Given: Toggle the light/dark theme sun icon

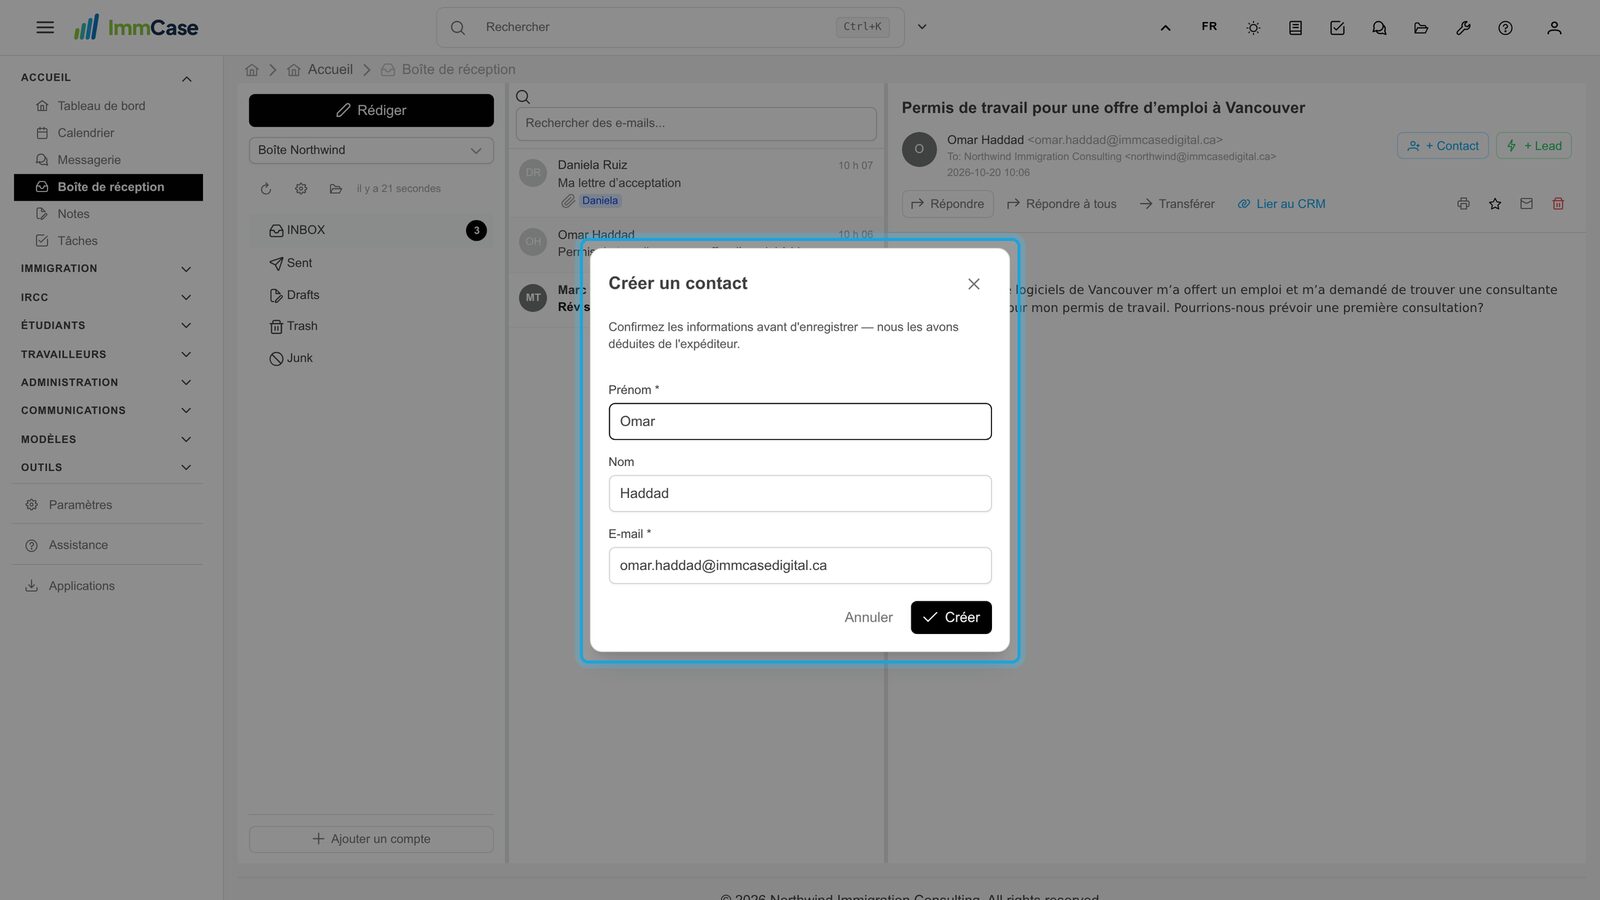Looking at the screenshot, I should 1253,28.
